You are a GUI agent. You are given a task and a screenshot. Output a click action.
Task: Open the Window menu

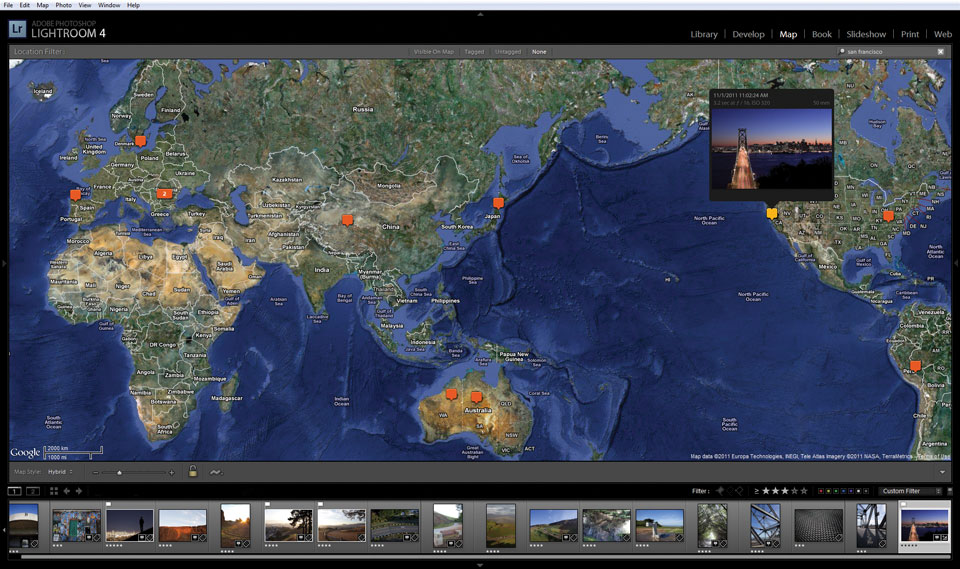point(109,5)
